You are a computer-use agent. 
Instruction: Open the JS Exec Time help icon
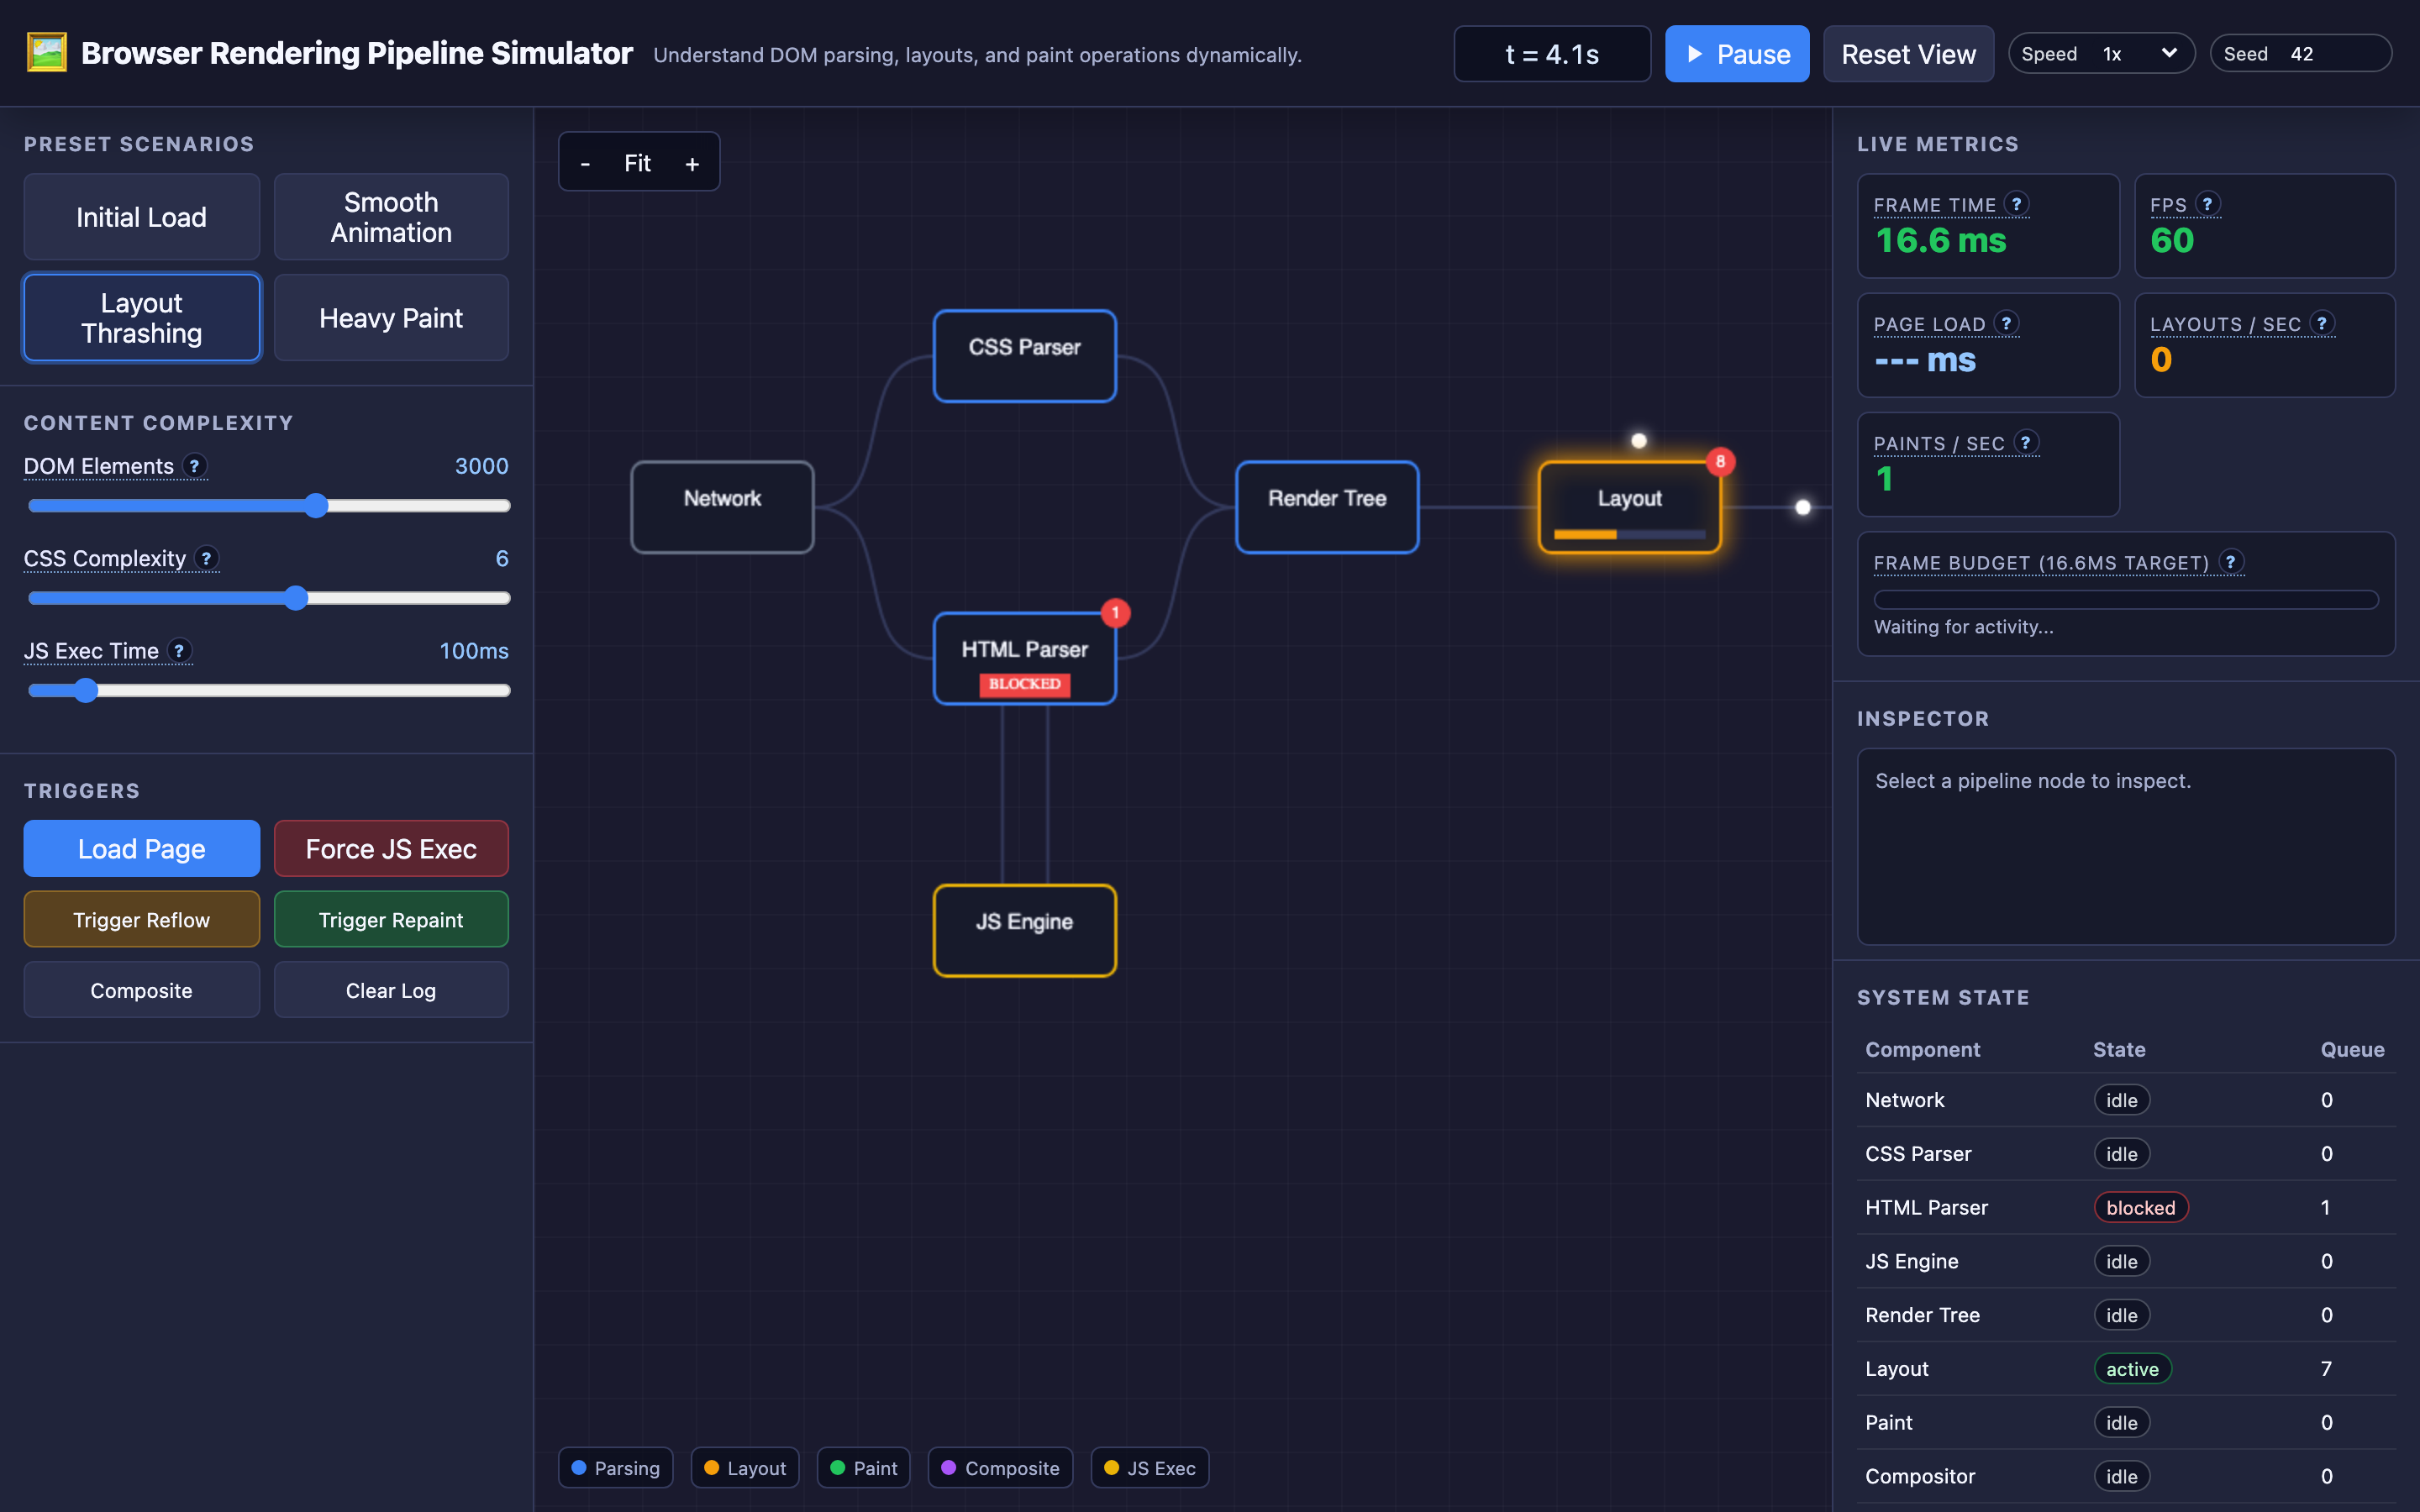coord(179,650)
